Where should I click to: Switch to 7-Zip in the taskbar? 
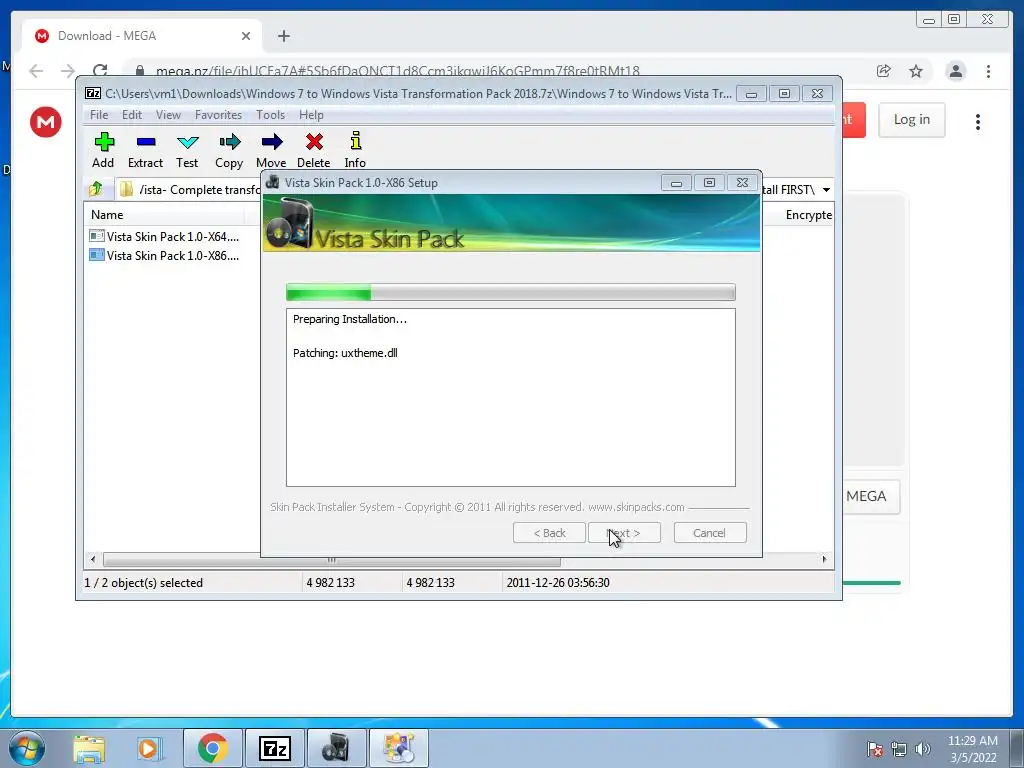click(274, 748)
